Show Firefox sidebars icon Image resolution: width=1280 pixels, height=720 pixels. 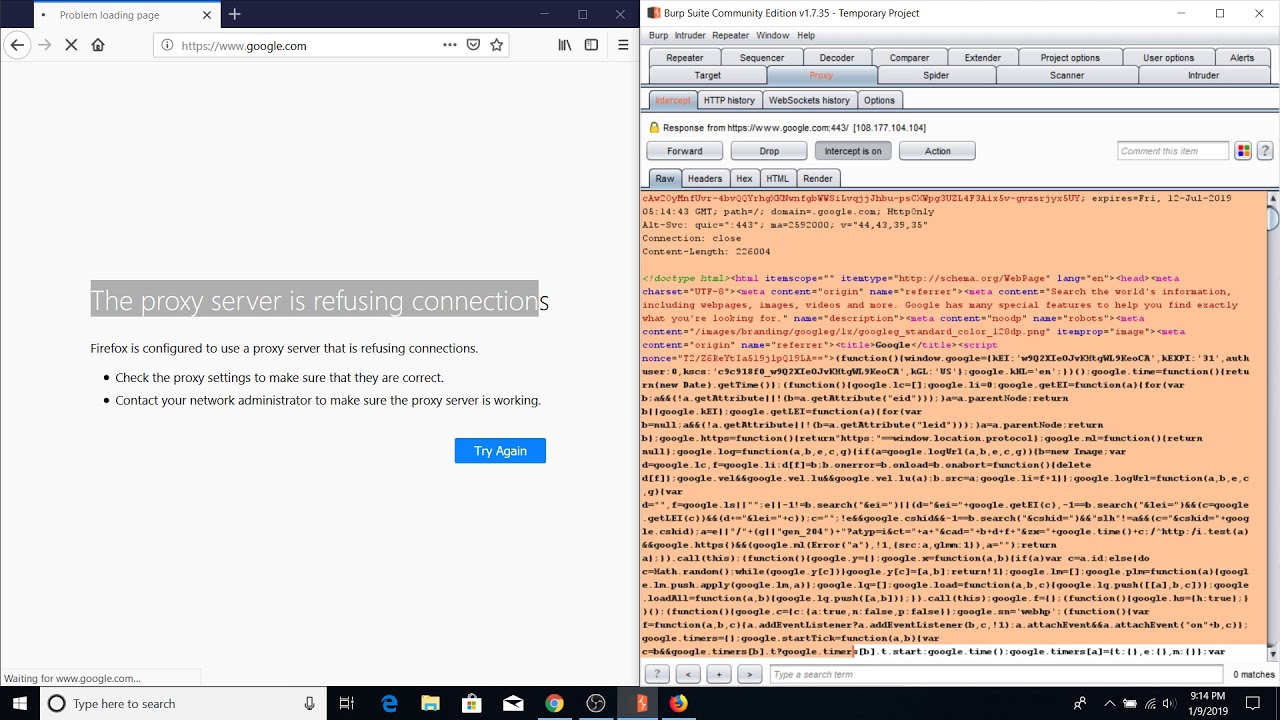point(591,45)
